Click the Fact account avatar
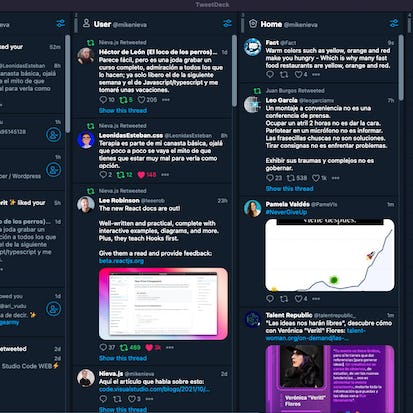This screenshot has width=413, height=413. click(x=252, y=47)
